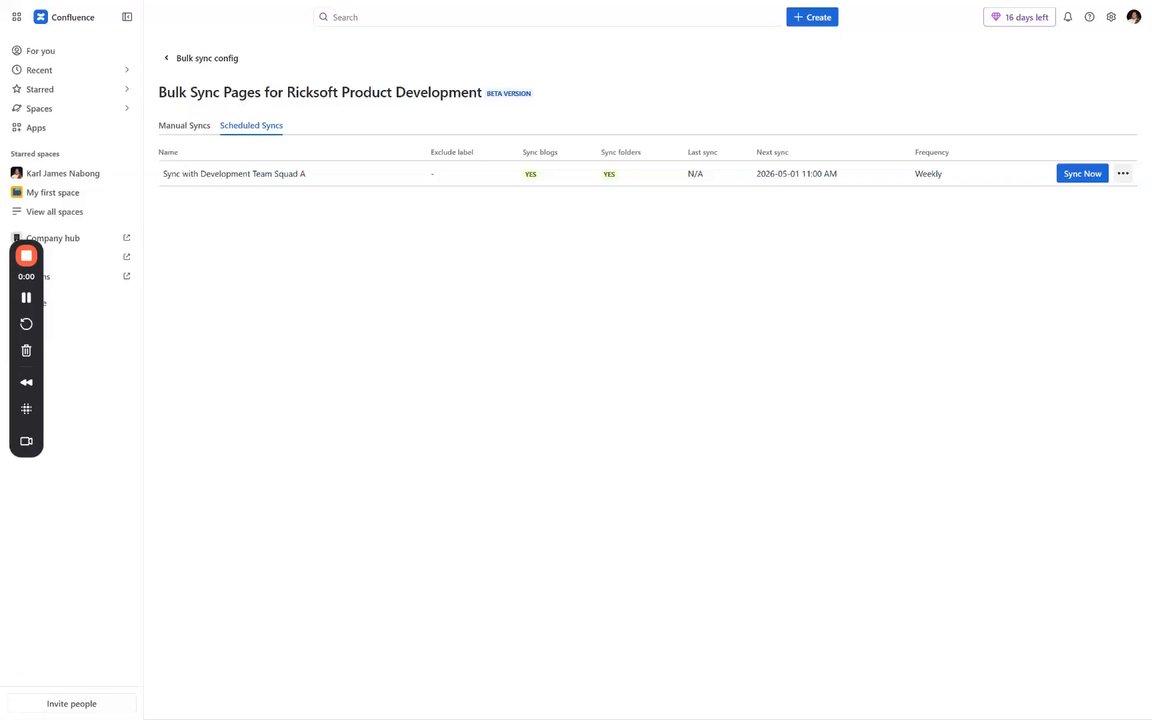
Task: Click BETA VERSION badge
Action: 508,93
